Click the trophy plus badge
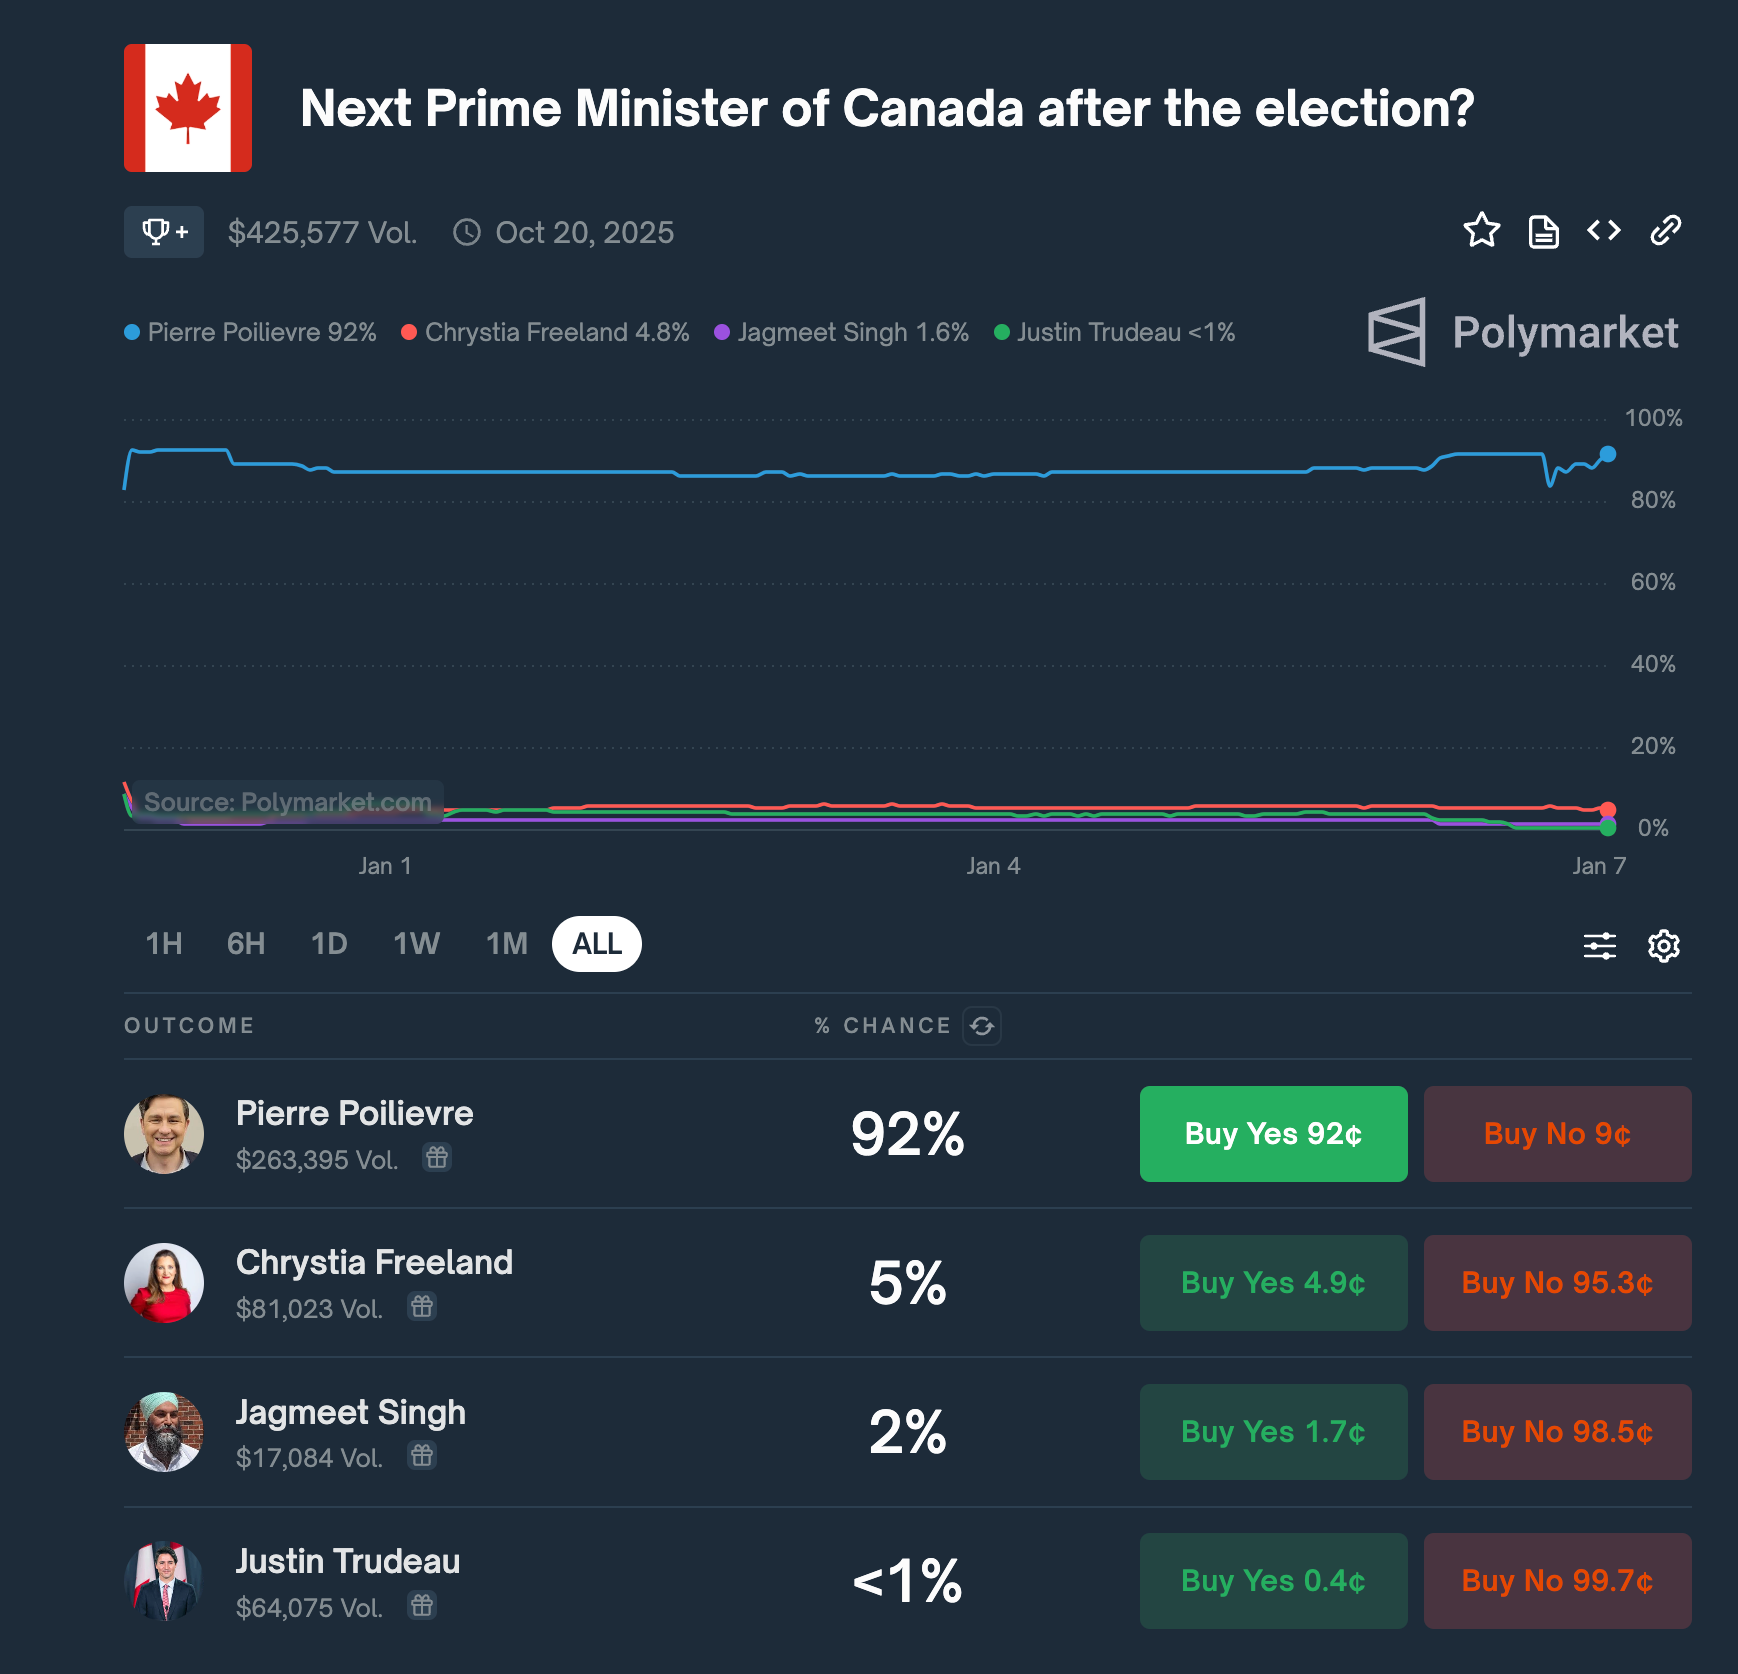The image size is (1738, 1674). click(164, 232)
